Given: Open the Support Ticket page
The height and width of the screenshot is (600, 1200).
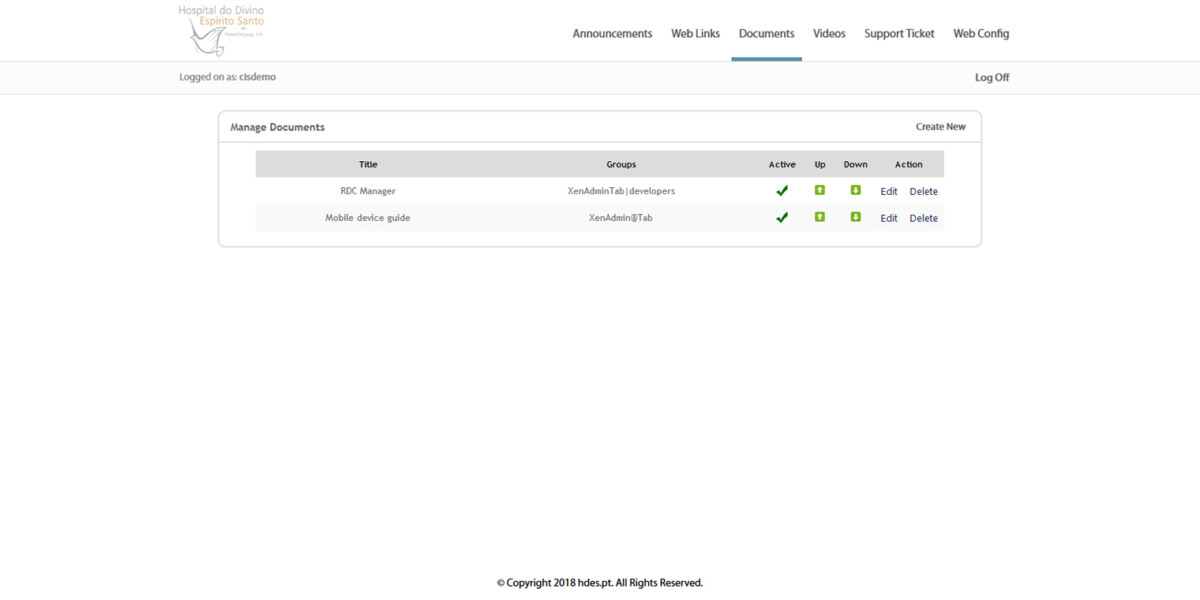Looking at the screenshot, I should [898, 33].
